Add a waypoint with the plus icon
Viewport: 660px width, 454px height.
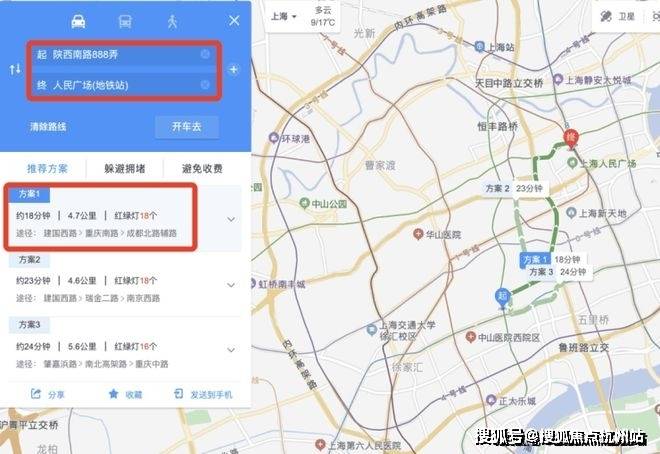[233, 69]
